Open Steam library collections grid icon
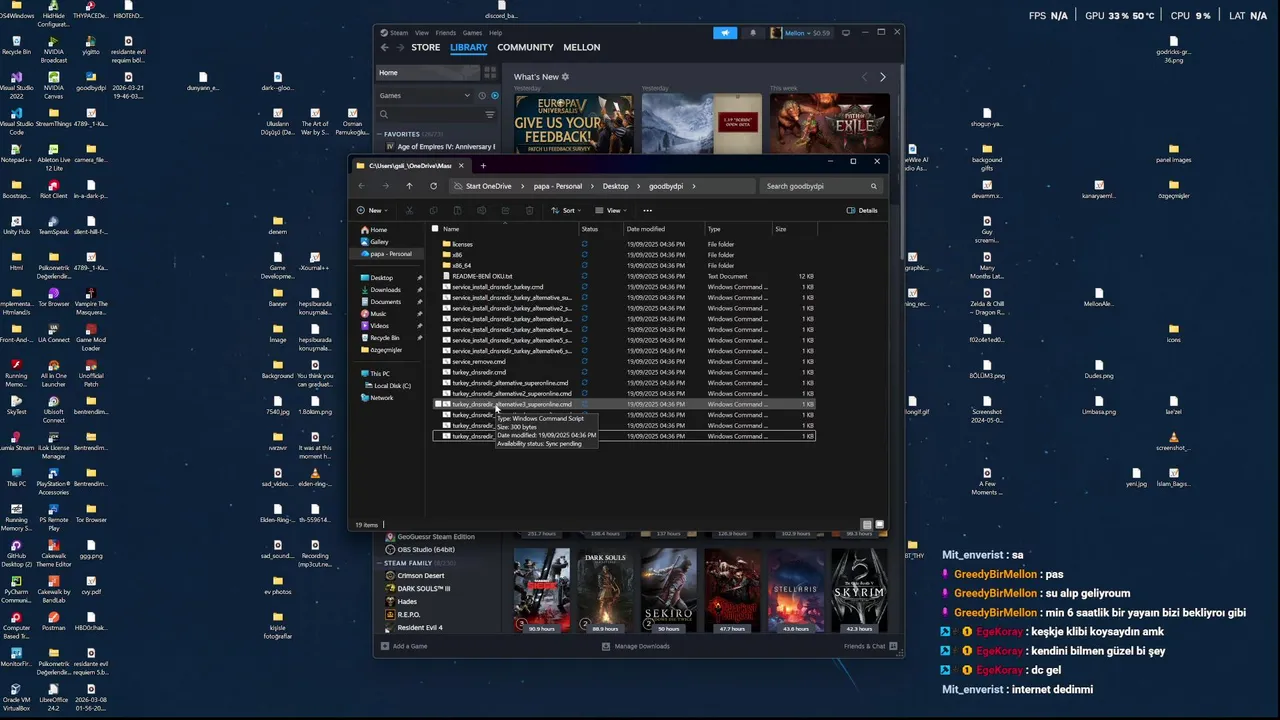Screen dimensions: 1280x720 [x=490, y=72]
